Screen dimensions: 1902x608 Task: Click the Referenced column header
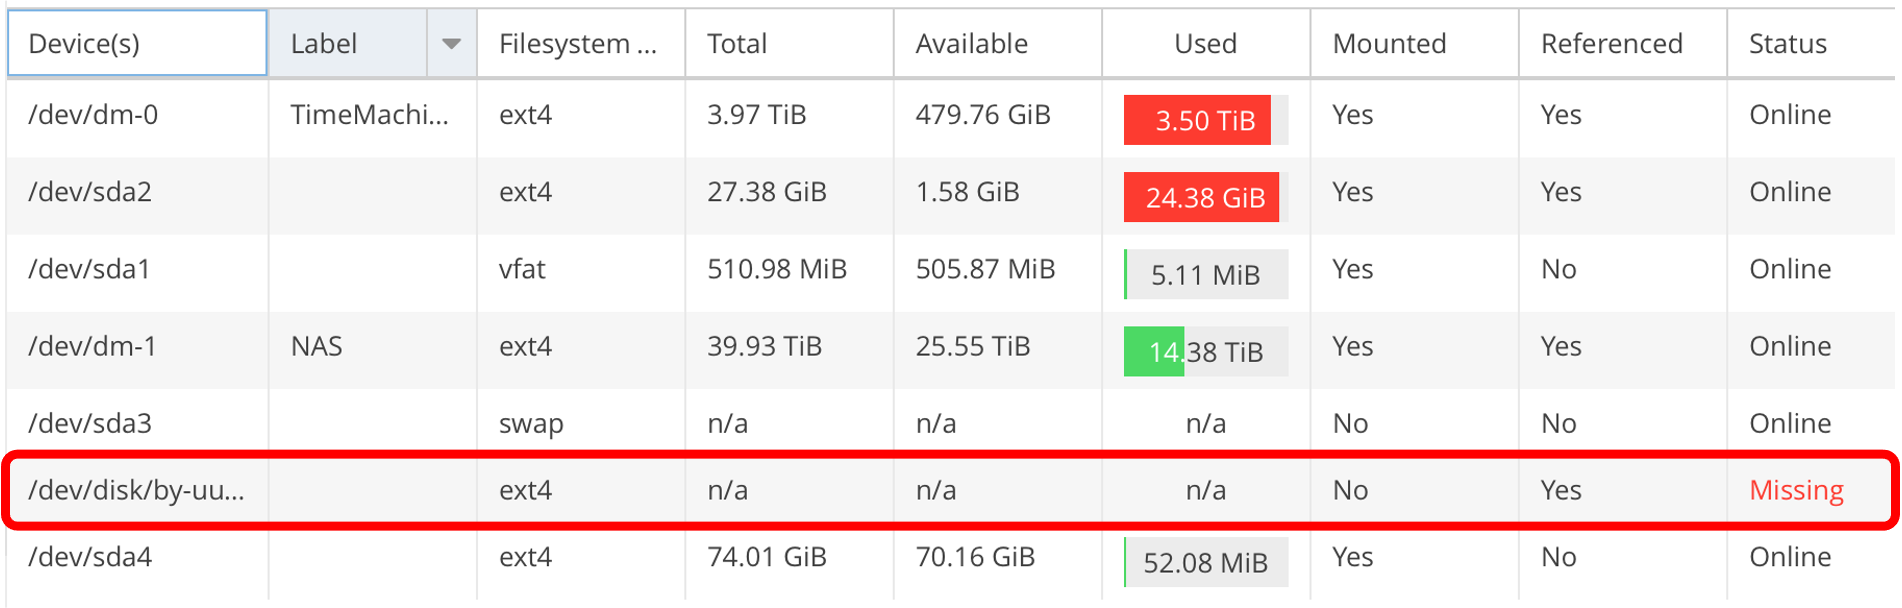1622,43
